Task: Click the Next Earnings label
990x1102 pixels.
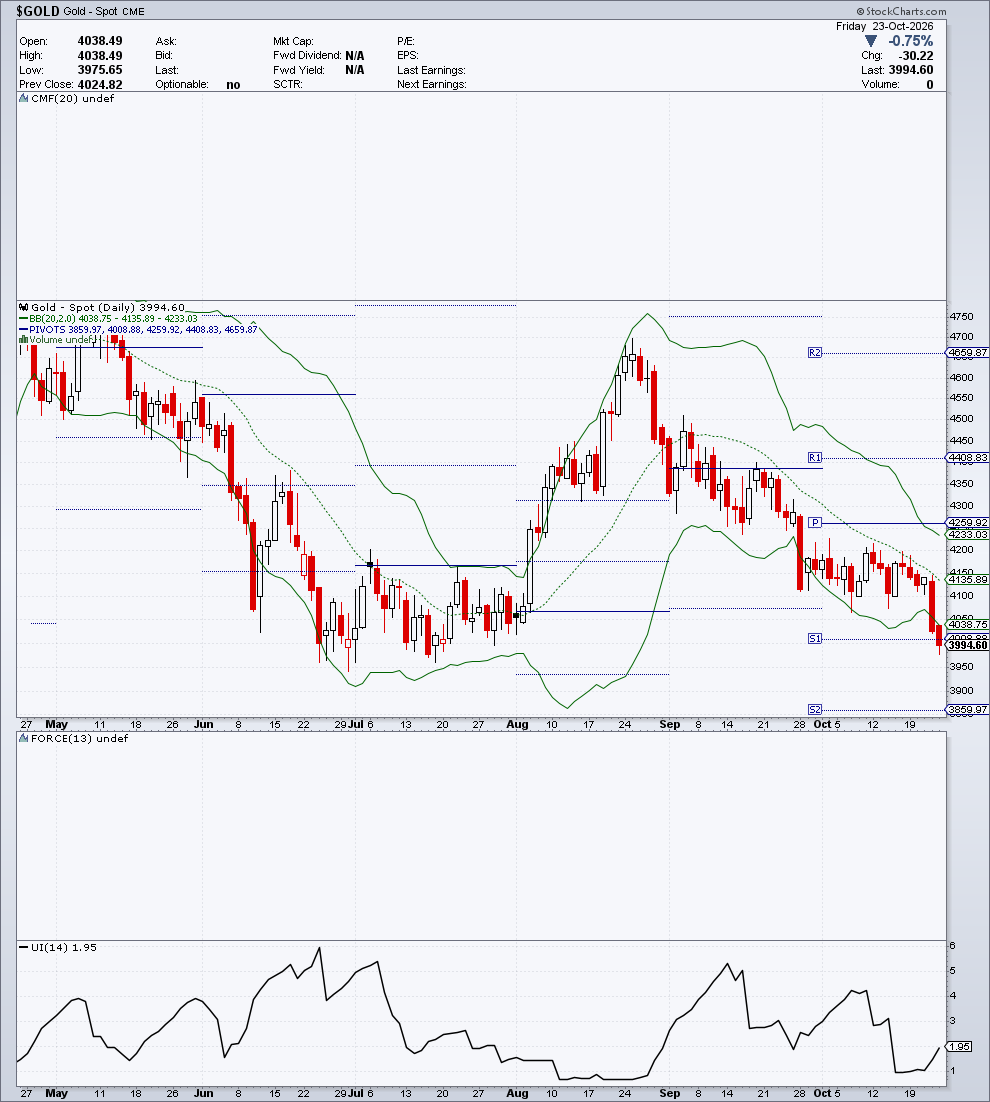Action: coord(431,84)
